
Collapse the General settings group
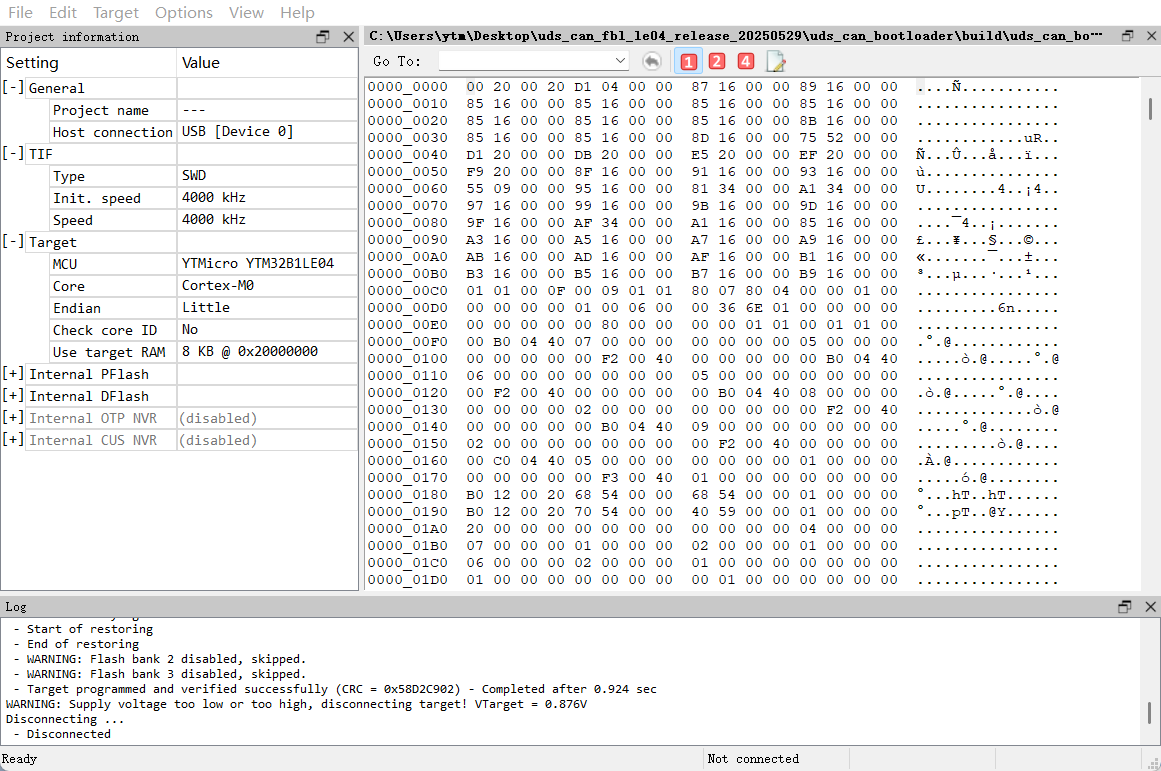pos(14,88)
